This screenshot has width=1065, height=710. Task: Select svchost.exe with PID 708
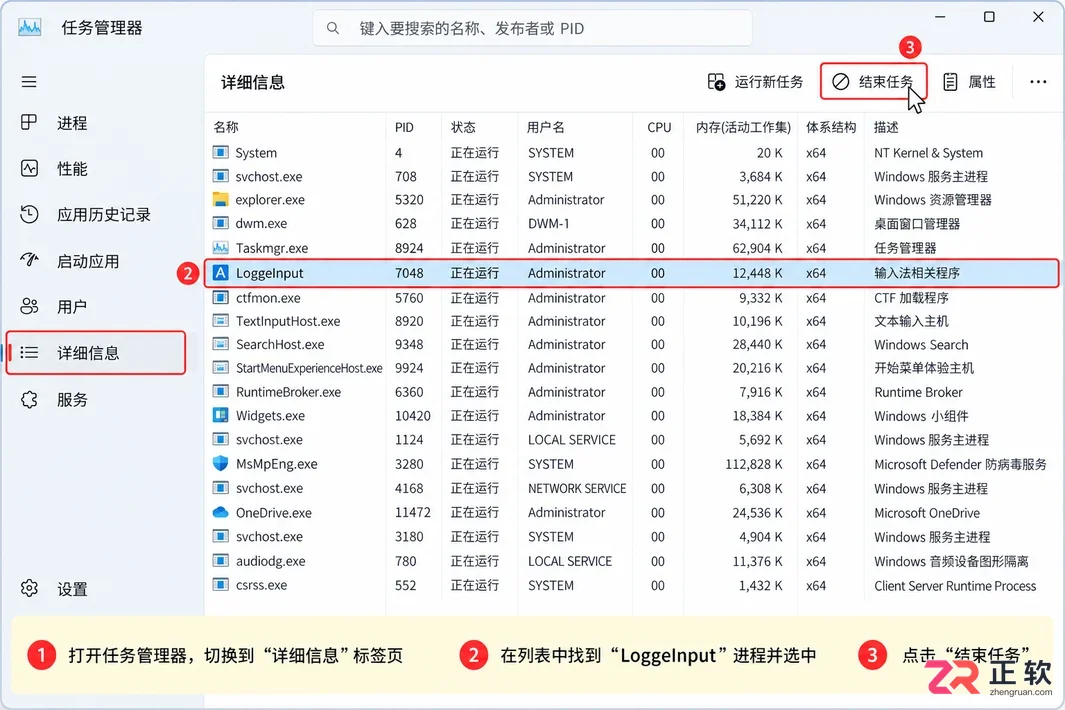pos(632,177)
